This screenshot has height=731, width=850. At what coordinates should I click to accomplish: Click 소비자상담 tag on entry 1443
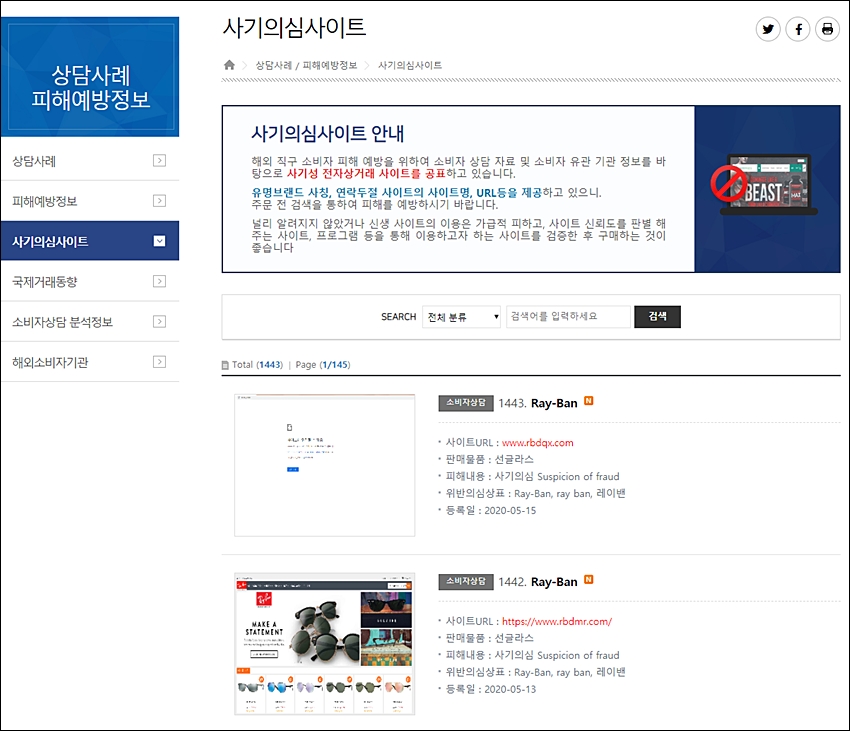coord(466,403)
